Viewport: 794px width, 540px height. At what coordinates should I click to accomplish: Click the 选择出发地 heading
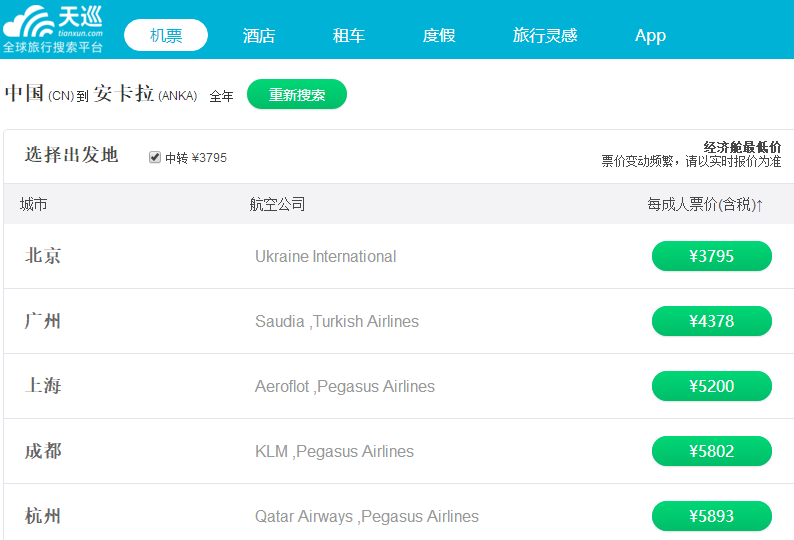tap(71, 155)
